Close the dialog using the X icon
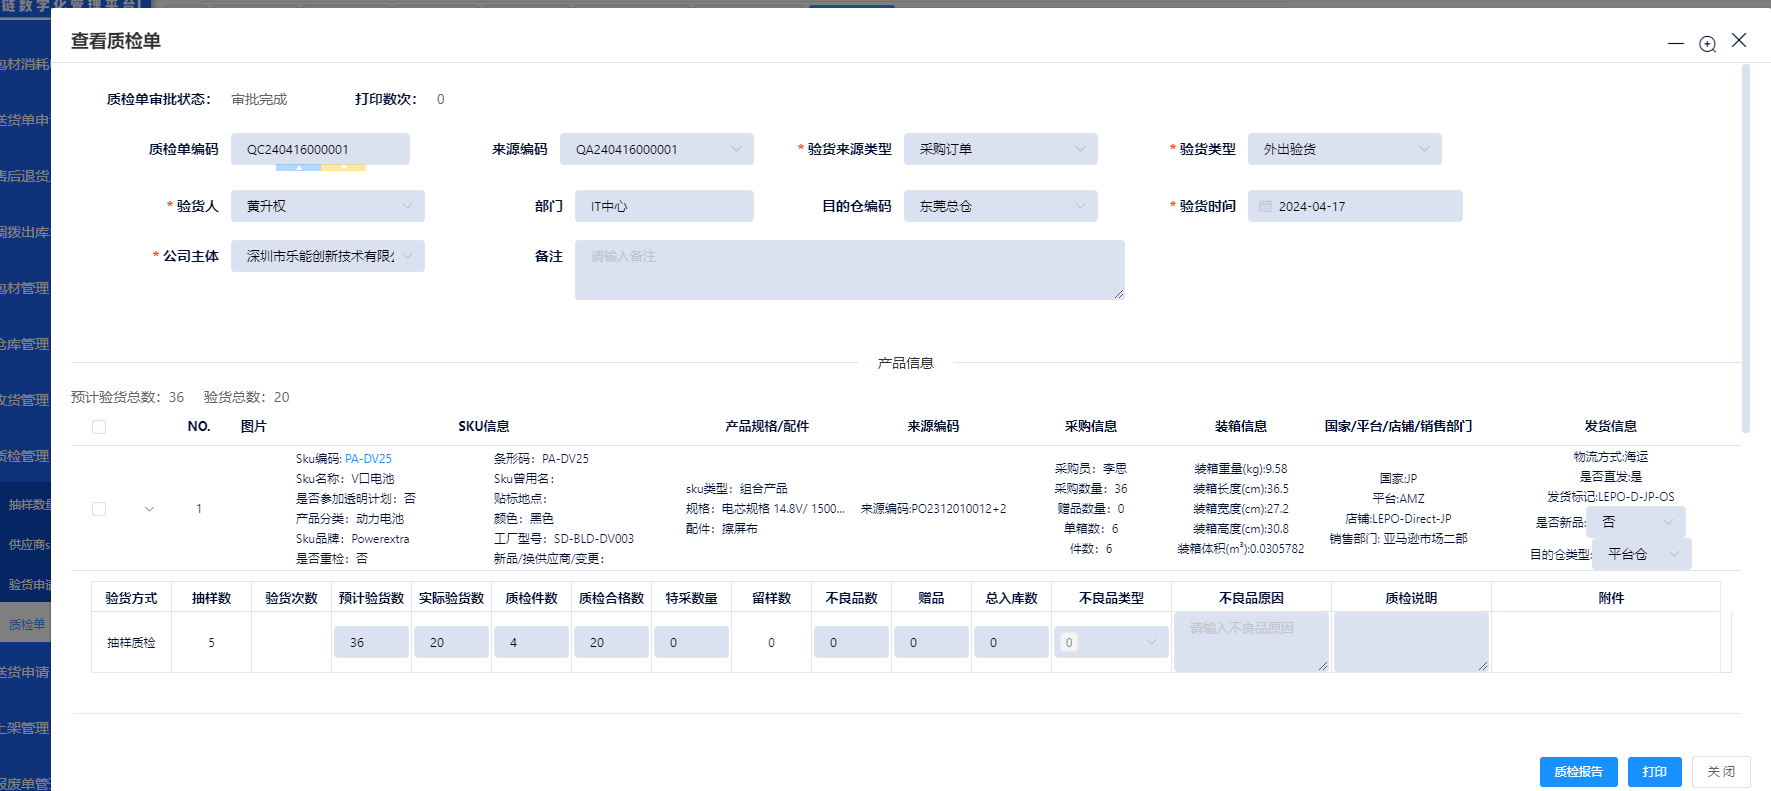This screenshot has width=1771, height=791. 1739,40
